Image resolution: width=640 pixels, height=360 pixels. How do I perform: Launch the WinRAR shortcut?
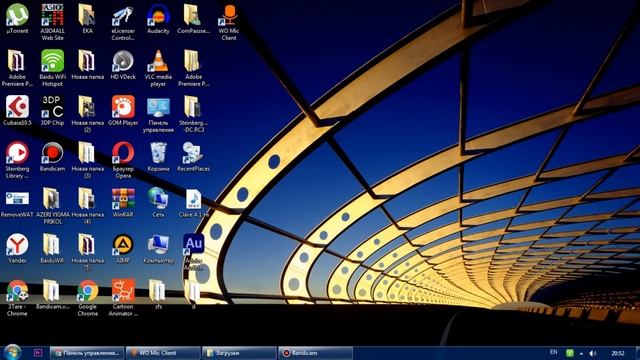pos(123,202)
